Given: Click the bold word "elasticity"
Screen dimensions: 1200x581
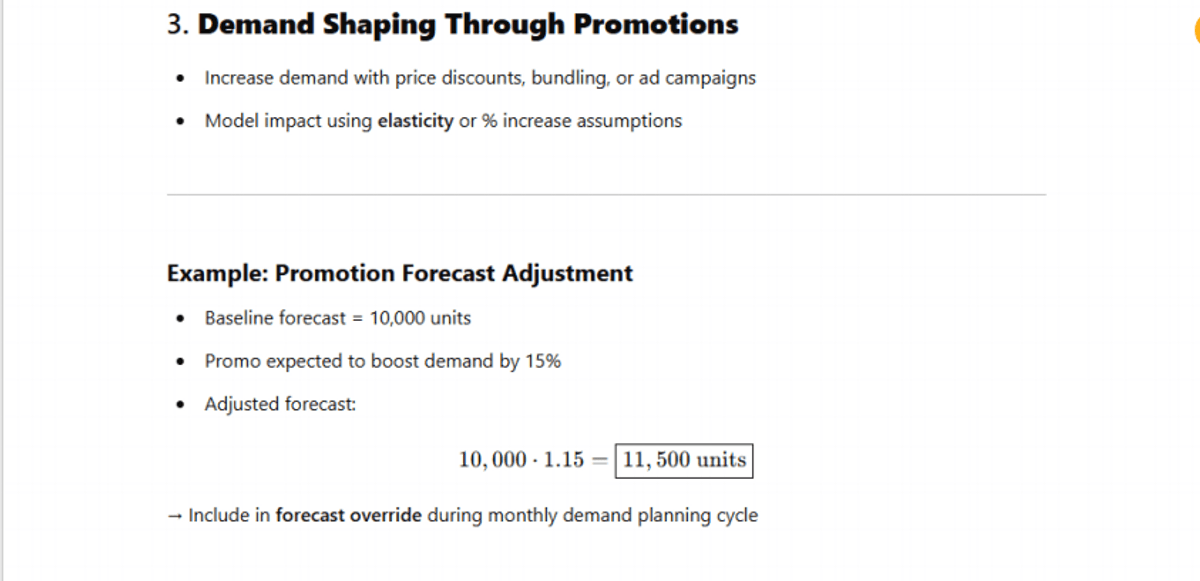Looking at the screenshot, I should click(x=415, y=121).
